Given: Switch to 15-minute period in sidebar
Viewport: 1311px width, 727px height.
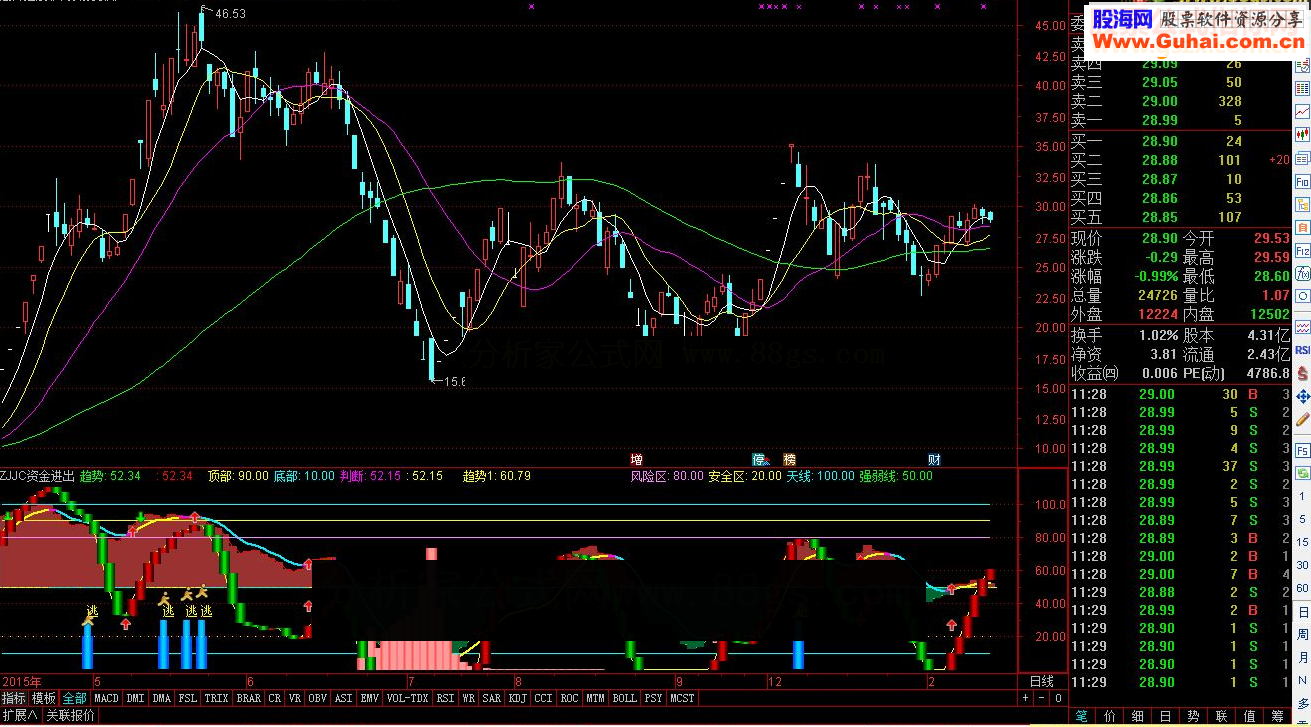Looking at the screenshot, I should tap(1302, 541).
